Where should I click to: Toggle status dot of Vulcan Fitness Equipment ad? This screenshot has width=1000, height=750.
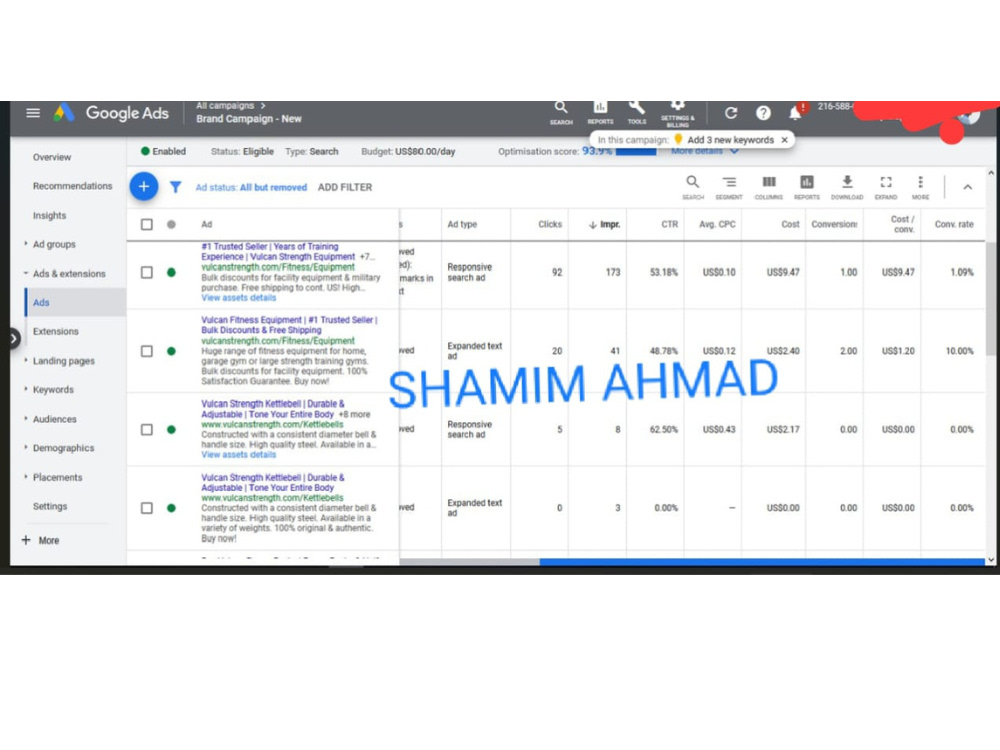point(171,351)
